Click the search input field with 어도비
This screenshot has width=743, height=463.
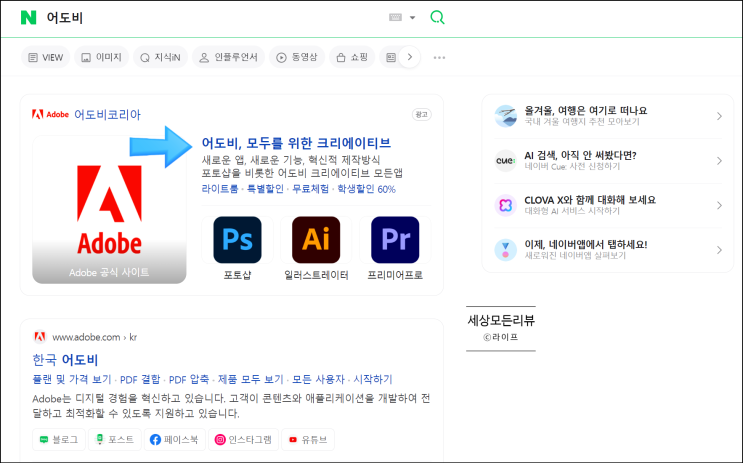tap(200, 17)
